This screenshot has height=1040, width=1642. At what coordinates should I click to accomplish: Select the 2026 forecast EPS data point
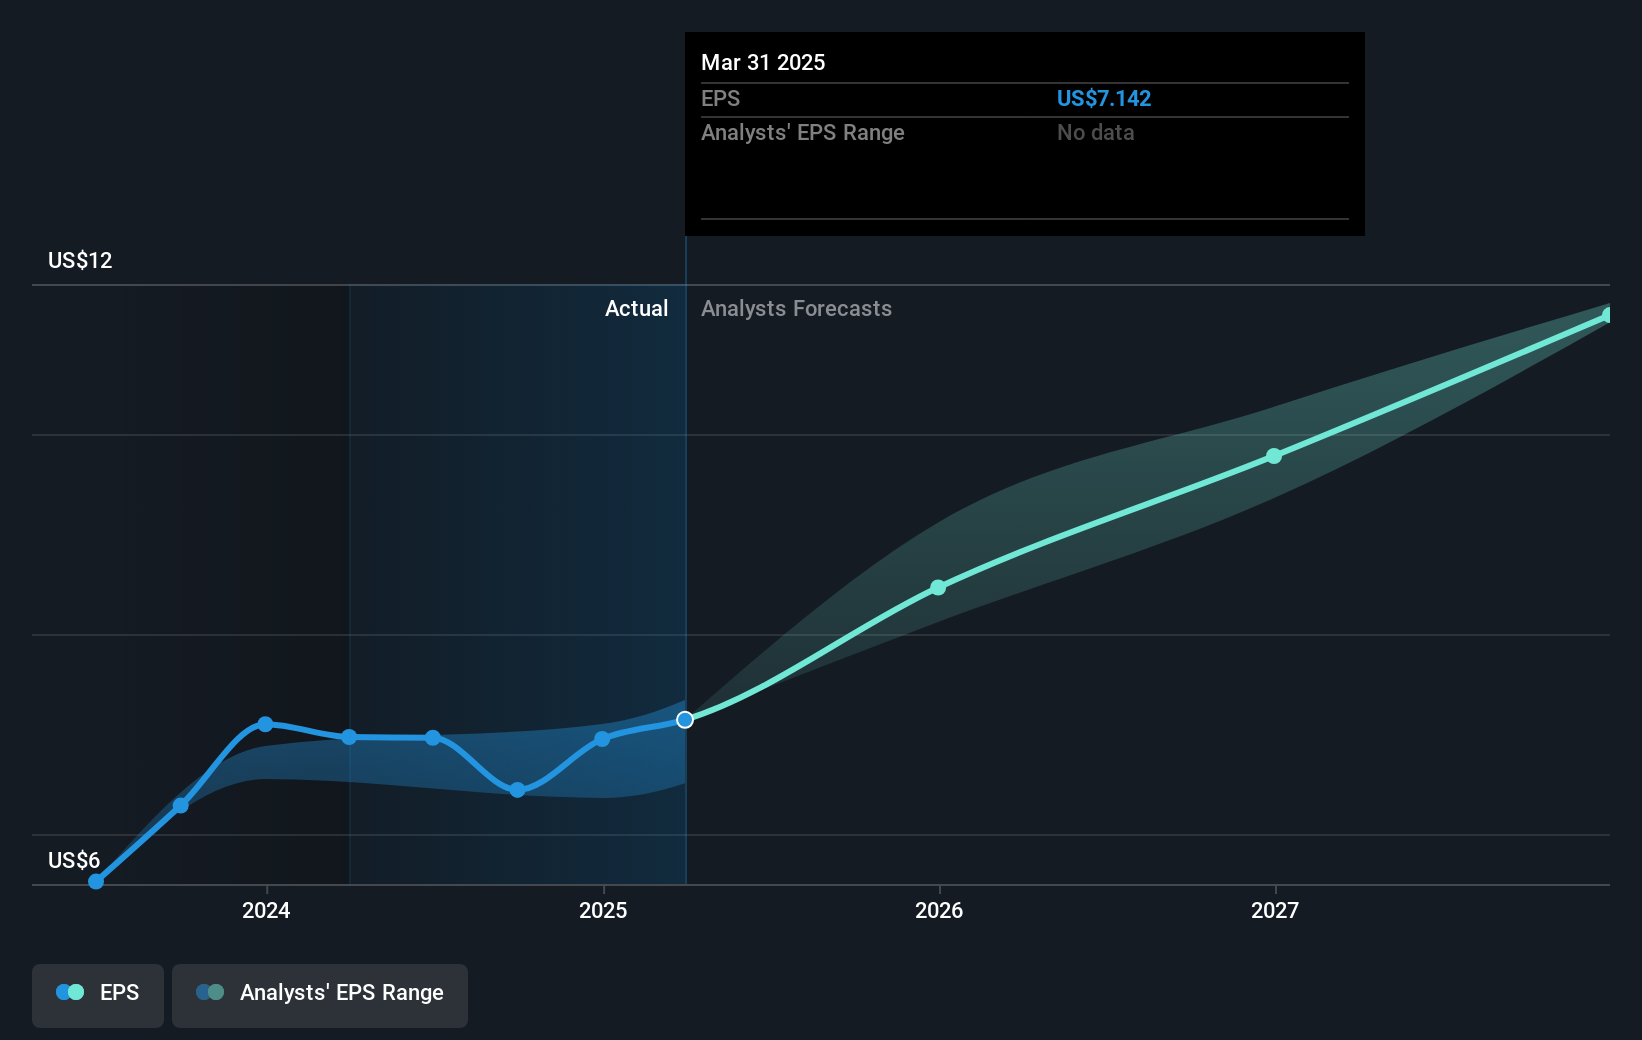(938, 587)
